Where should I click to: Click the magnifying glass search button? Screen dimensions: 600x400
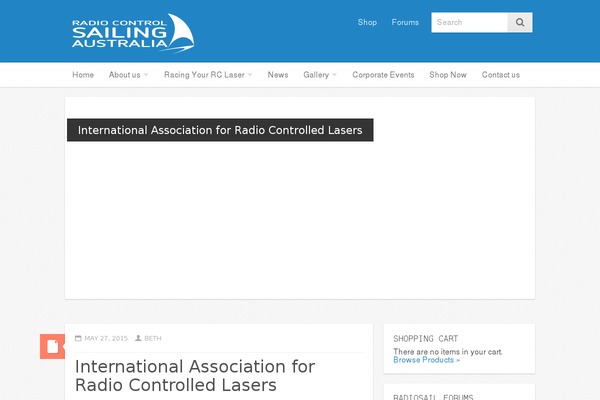pos(520,22)
